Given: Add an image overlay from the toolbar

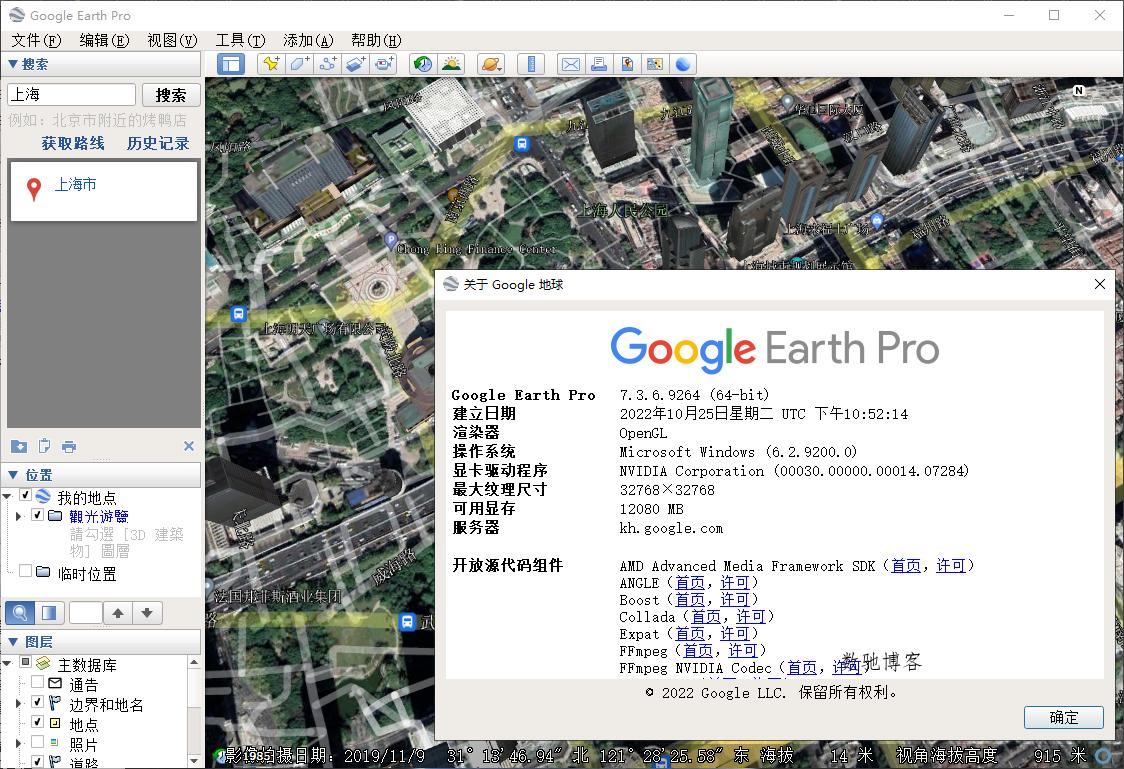Looking at the screenshot, I should 356,65.
